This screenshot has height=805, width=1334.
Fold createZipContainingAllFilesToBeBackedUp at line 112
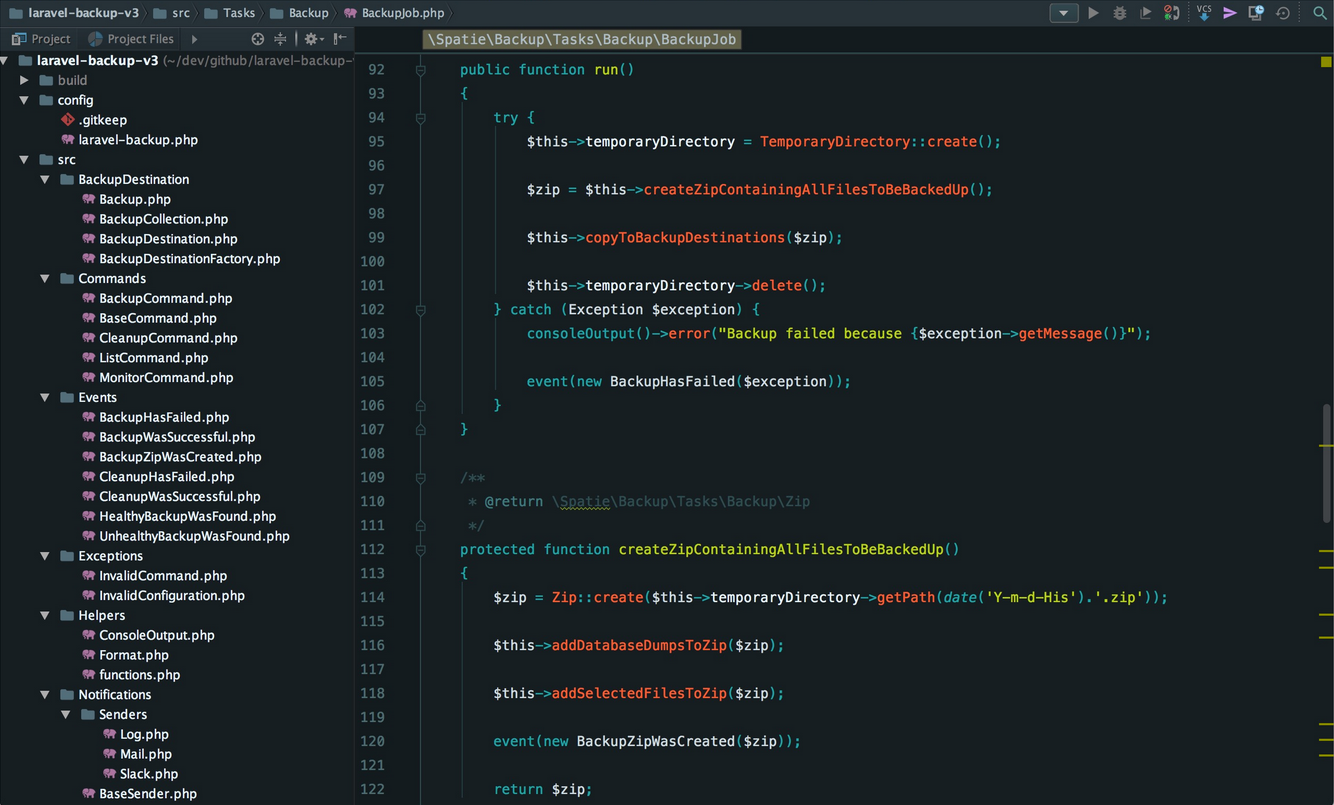pos(421,550)
